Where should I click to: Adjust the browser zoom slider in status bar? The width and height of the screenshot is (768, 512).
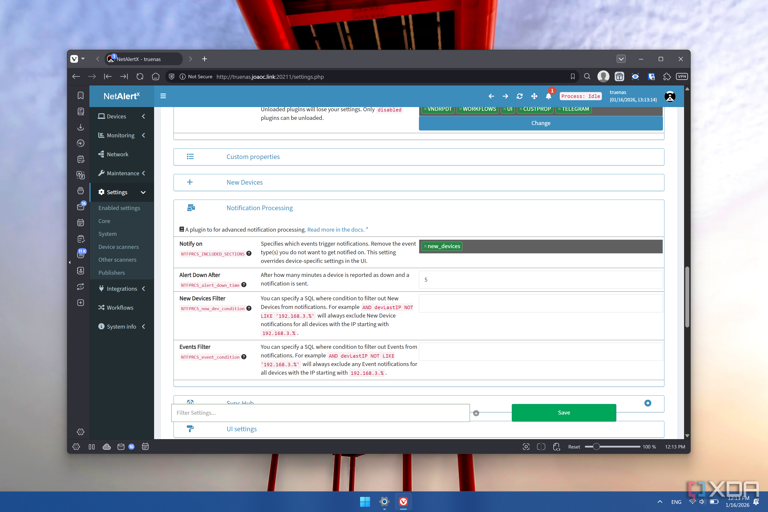597,447
